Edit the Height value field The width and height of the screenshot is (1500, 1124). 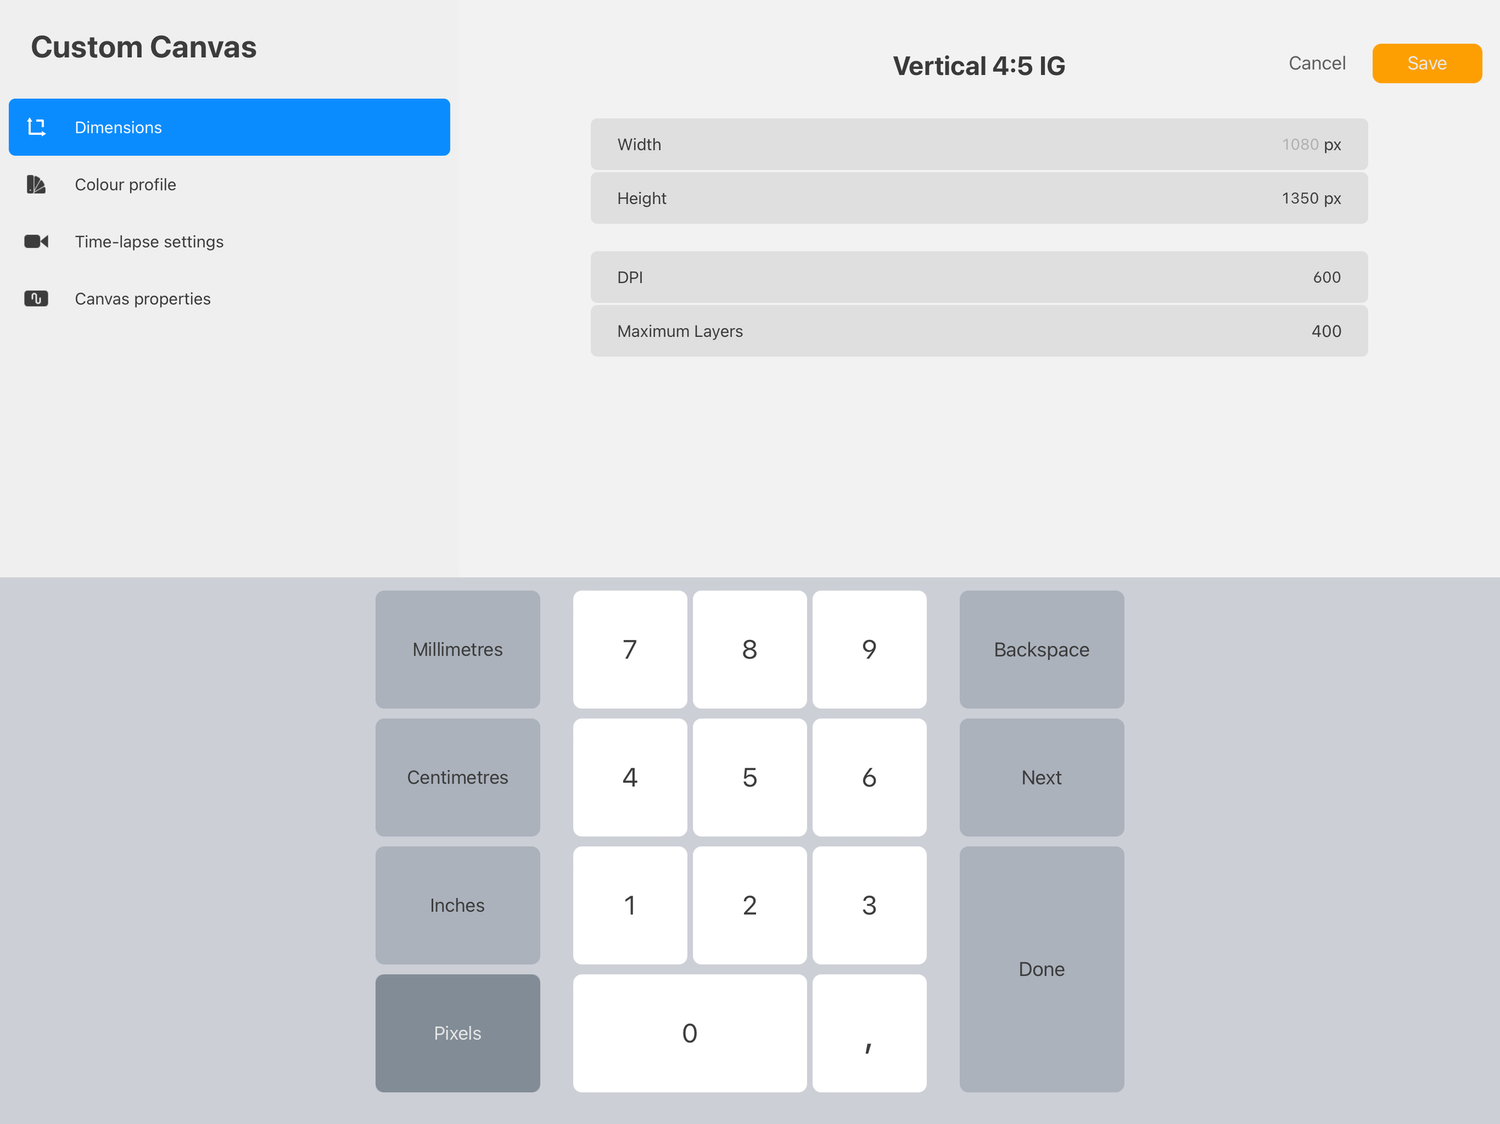point(978,198)
